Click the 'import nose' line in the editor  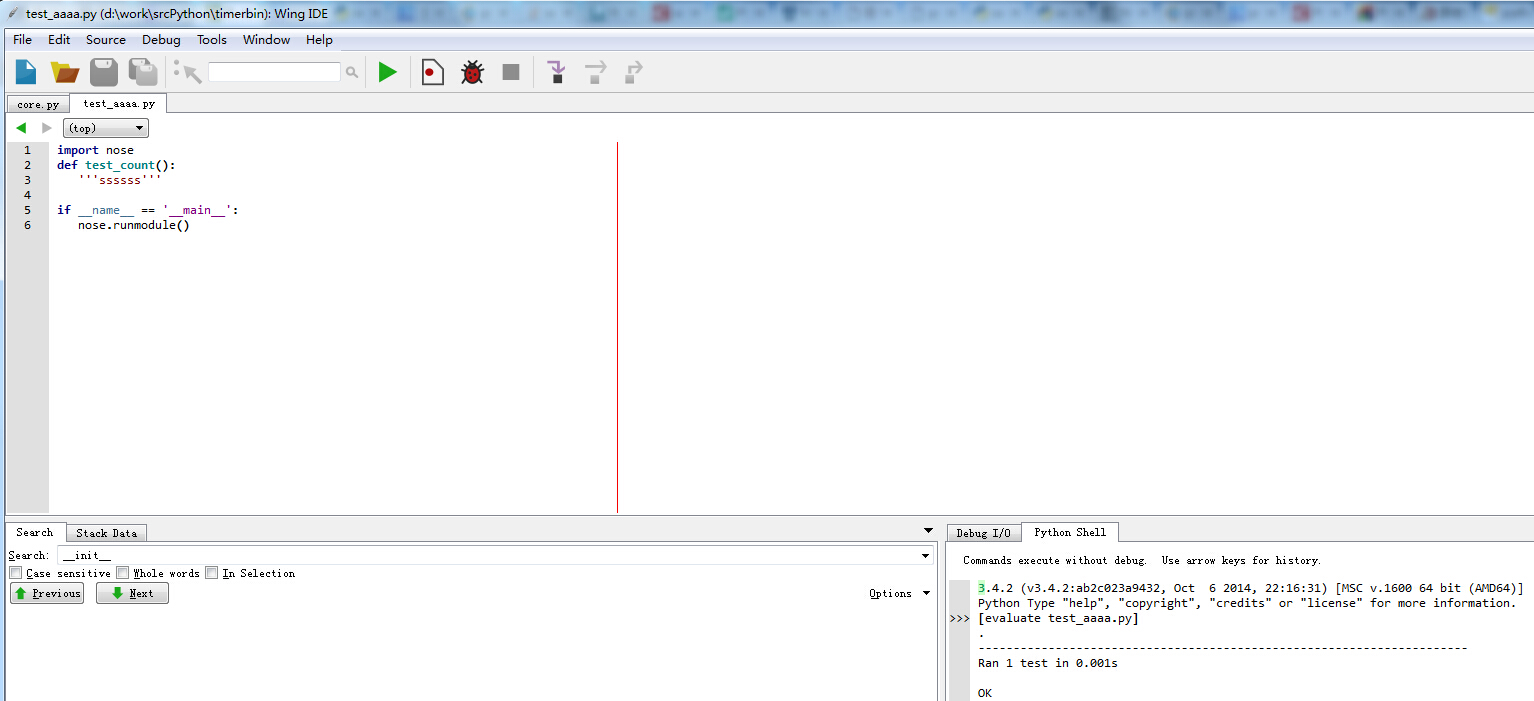pyautogui.click(x=95, y=150)
